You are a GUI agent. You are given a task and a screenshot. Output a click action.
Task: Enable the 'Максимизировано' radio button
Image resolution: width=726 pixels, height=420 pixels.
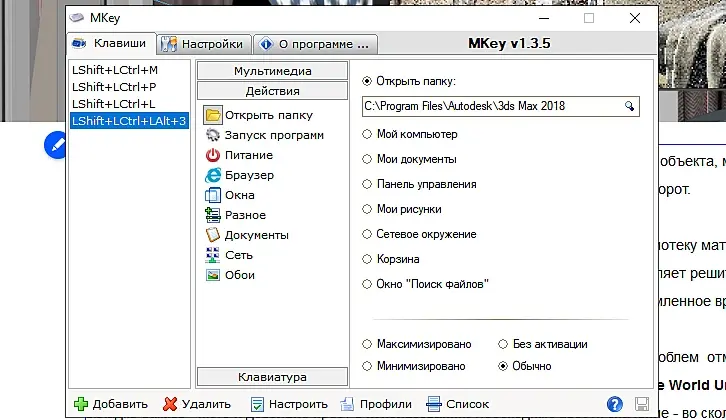tap(367, 344)
